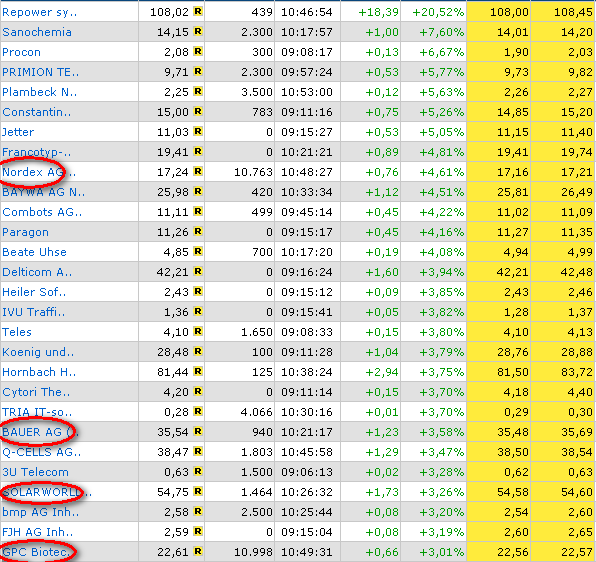Open the Procon stock link
The image size is (596, 562).
[x=21, y=52]
